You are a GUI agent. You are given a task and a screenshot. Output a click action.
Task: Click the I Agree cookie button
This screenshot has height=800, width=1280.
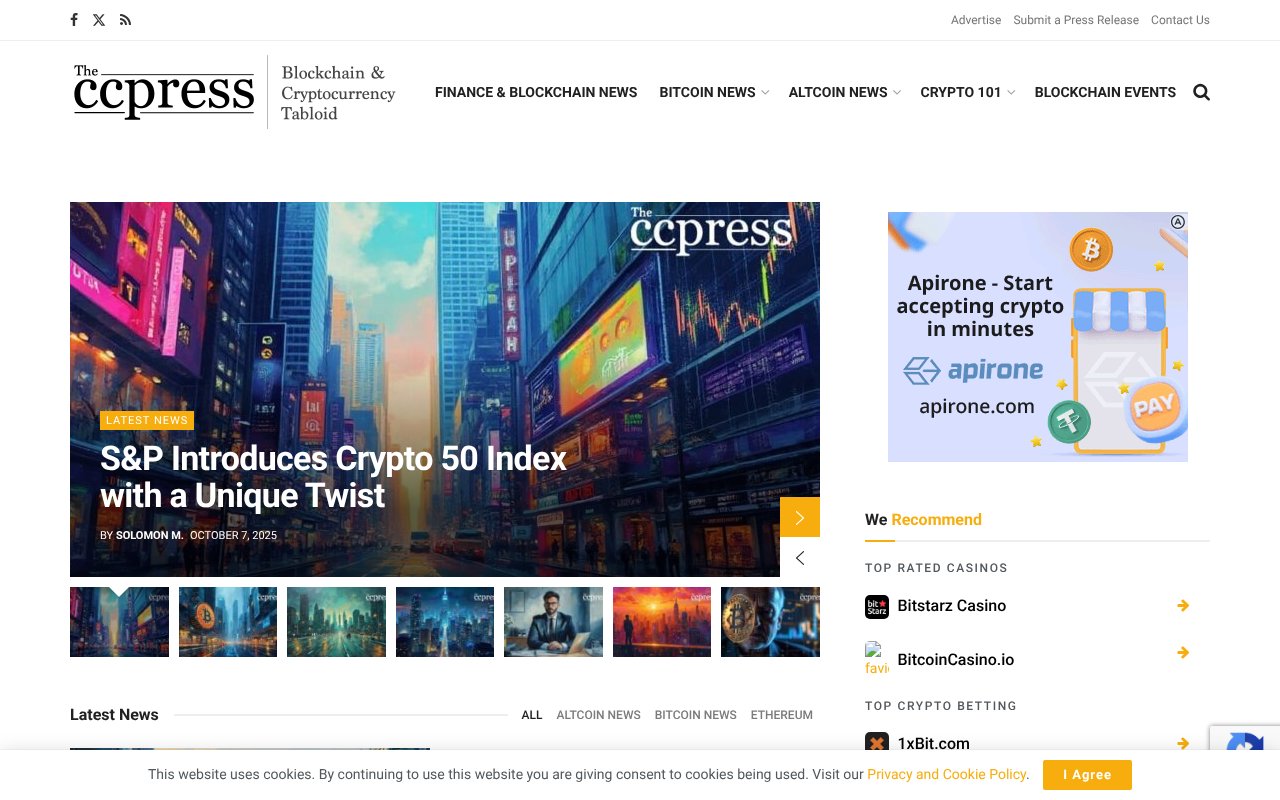[1087, 774]
